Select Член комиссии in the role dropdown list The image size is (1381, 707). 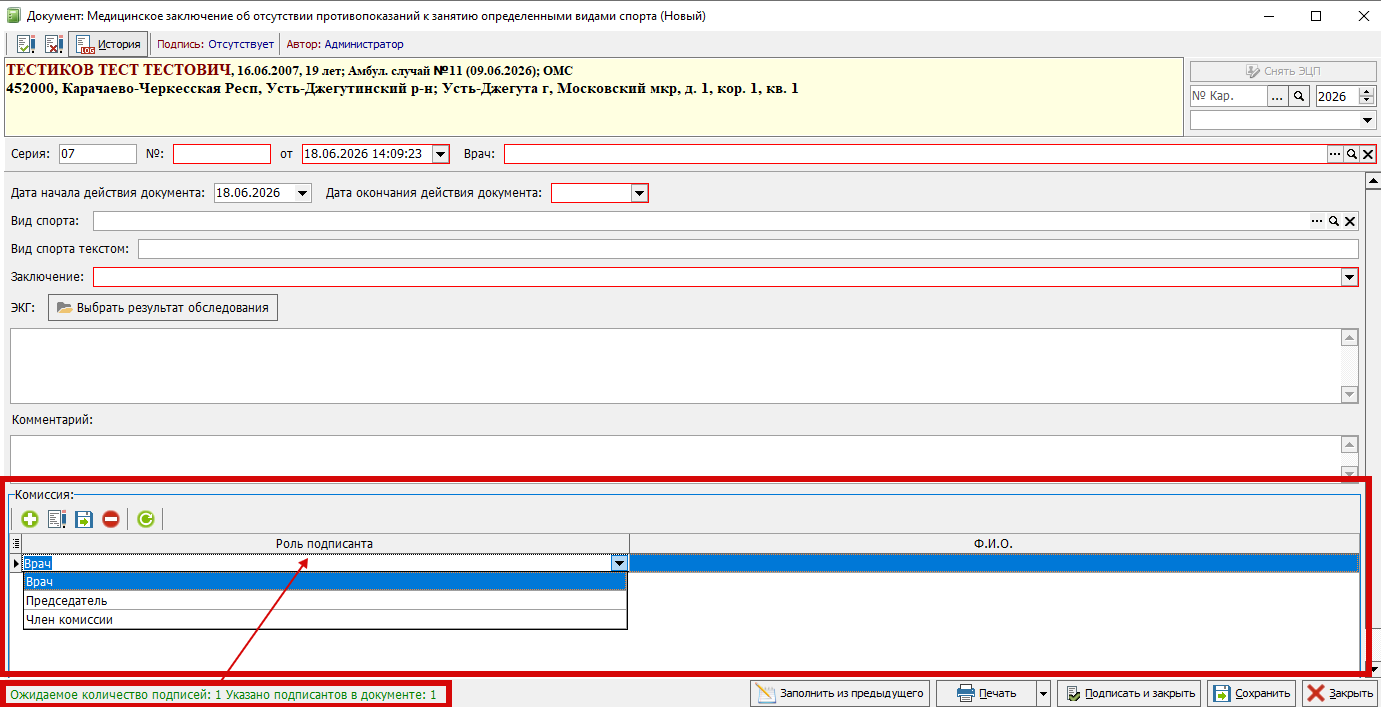pyautogui.click(x=325, y=619)
